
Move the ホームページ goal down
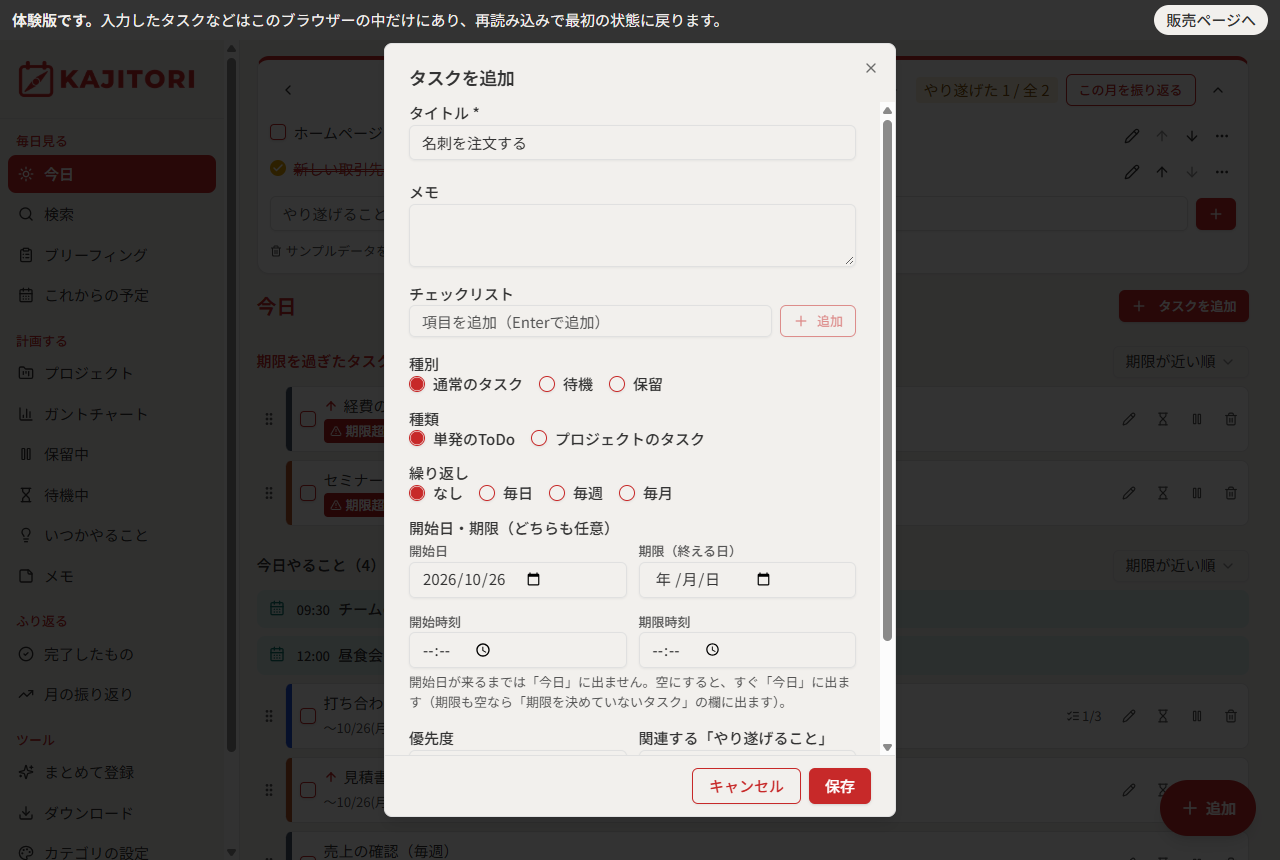point(1191,136)
